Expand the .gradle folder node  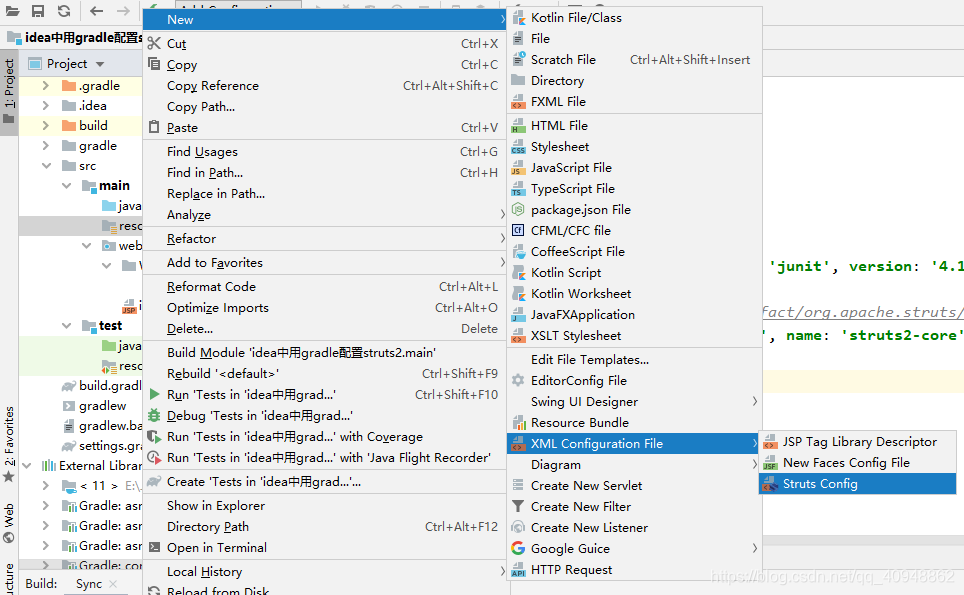tap(45, 85)
